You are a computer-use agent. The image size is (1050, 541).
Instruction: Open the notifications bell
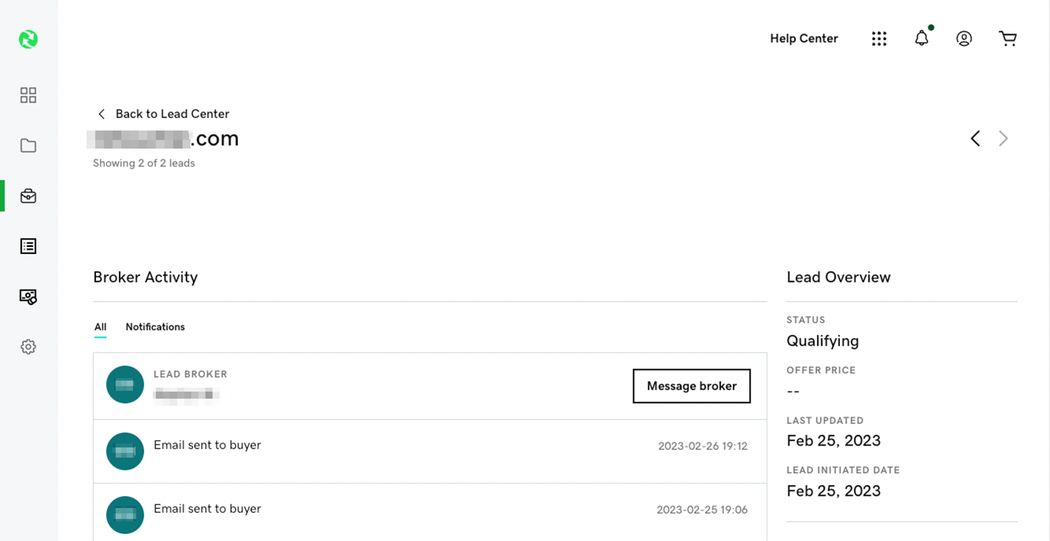tap(922, 39)
